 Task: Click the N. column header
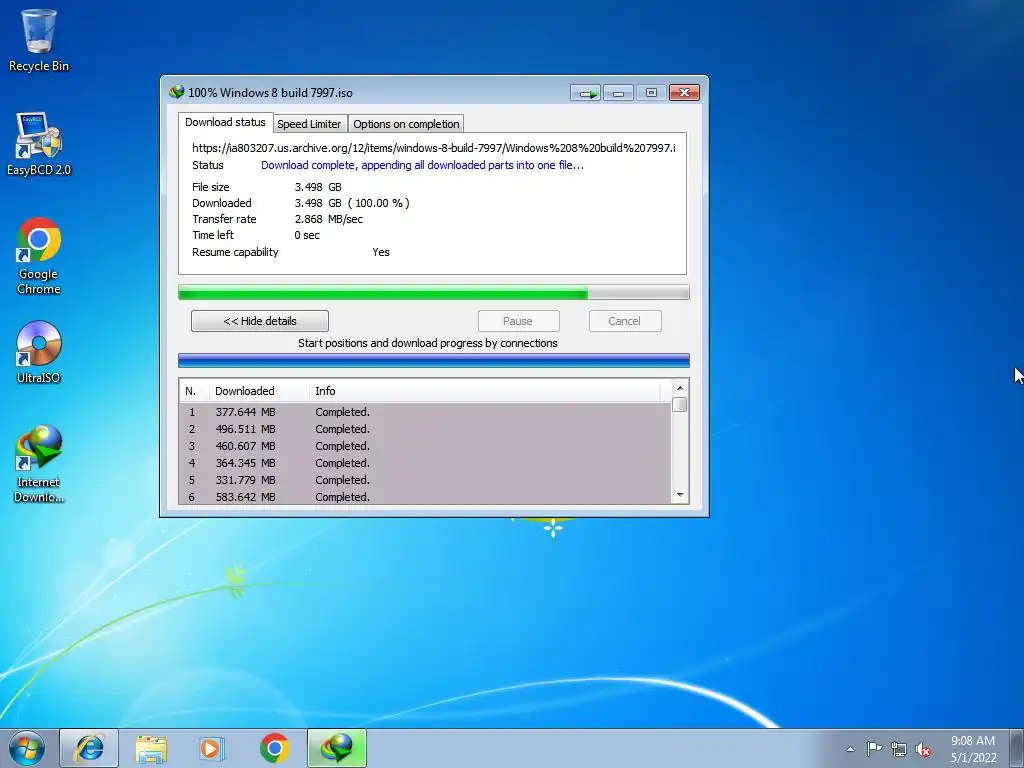pos(194,391)
